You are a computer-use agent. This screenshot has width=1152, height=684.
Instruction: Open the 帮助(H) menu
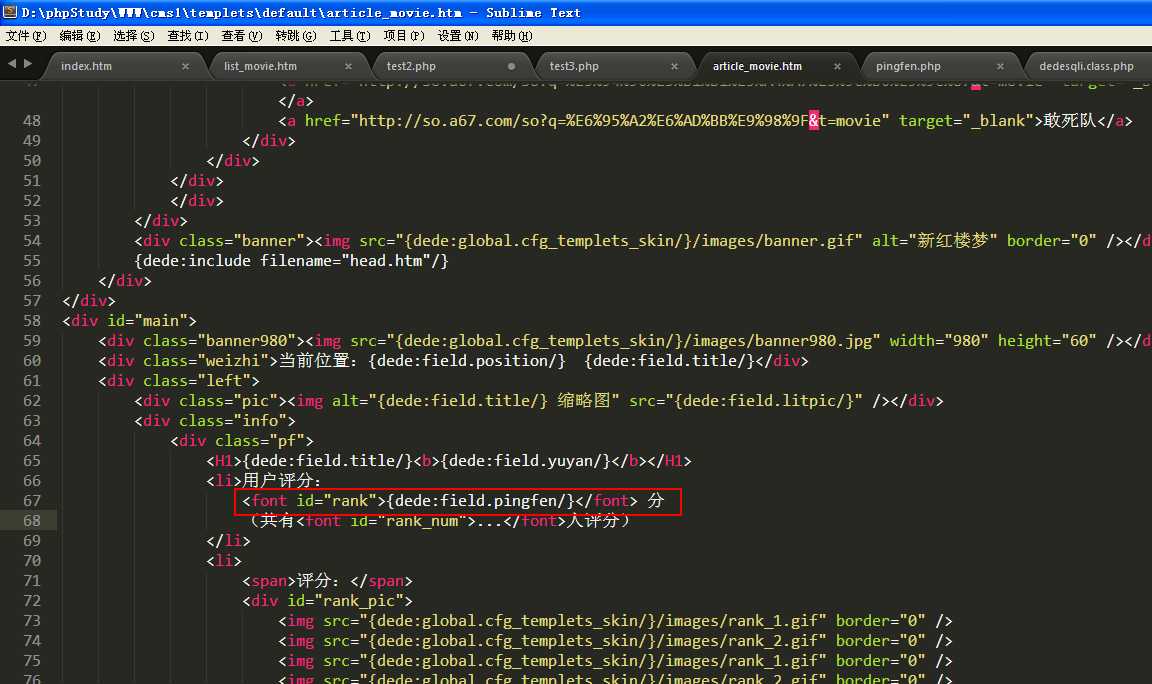coord(512,35)
